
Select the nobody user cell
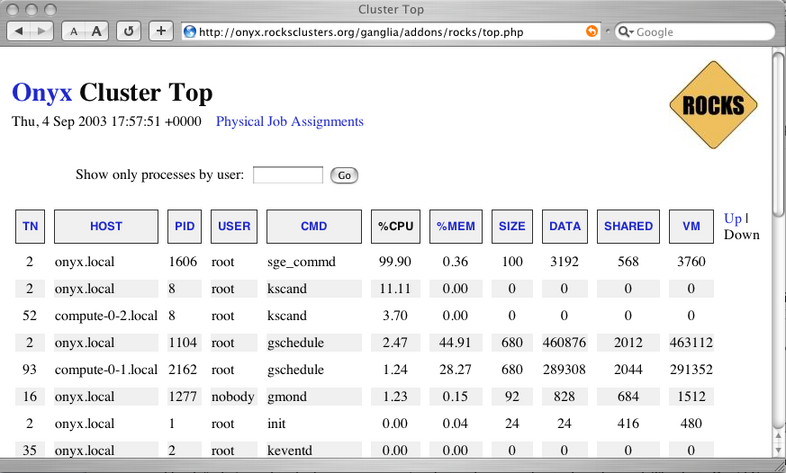(233, 397)
